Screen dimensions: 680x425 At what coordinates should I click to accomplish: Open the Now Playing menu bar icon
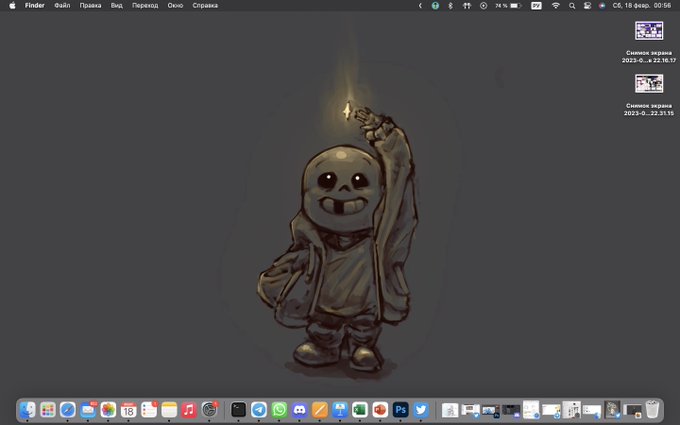click(484, 6)
